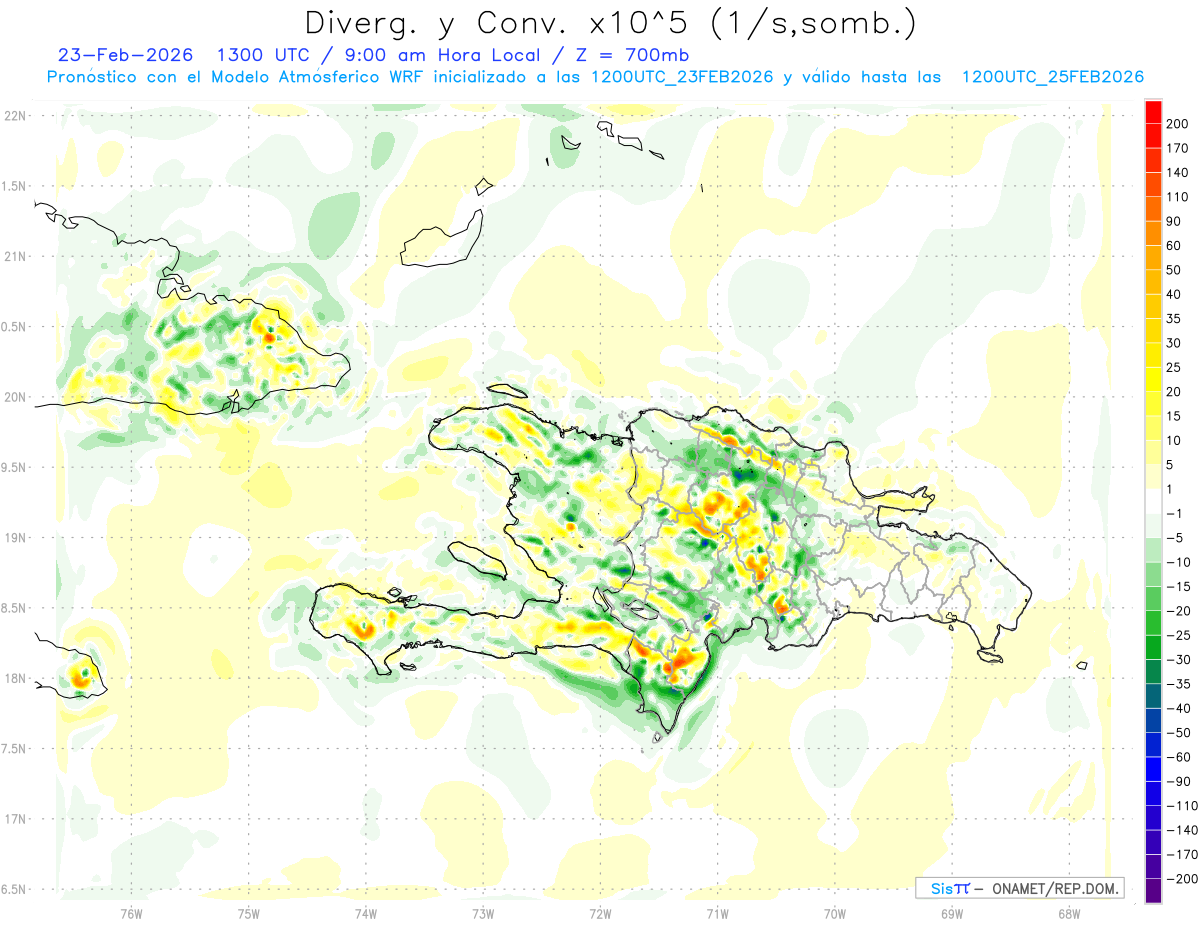
Task: Click the '-40' colorbar label
Action: 1181,709
